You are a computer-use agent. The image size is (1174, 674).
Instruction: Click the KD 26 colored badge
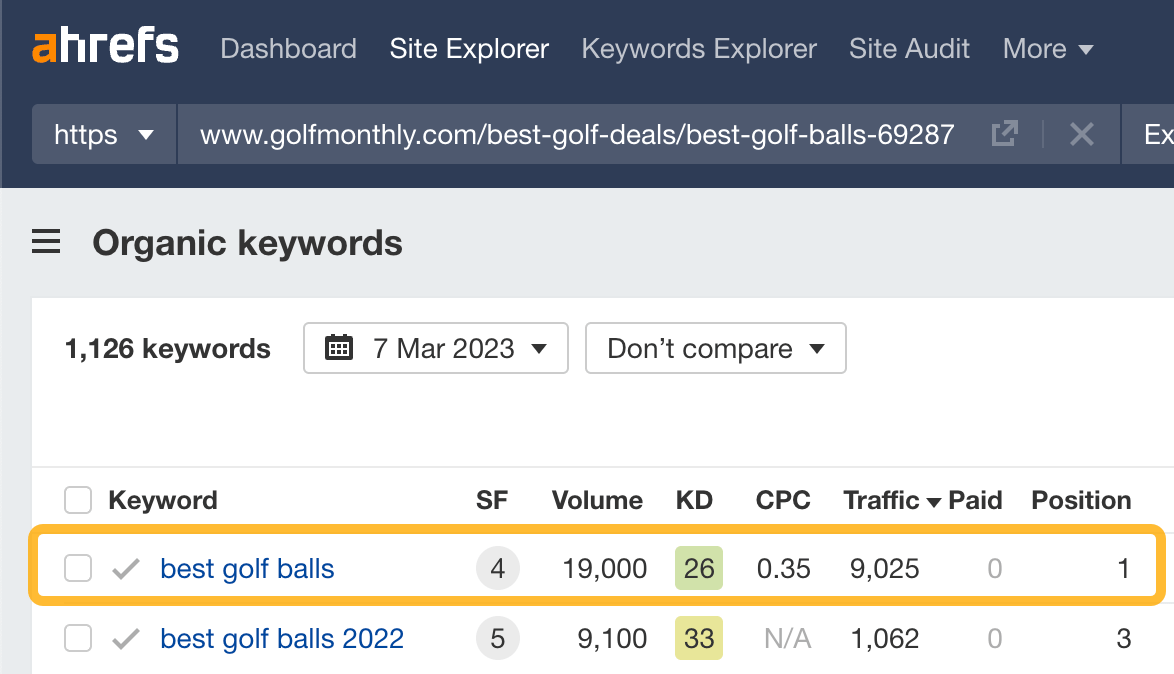point(698,568)
